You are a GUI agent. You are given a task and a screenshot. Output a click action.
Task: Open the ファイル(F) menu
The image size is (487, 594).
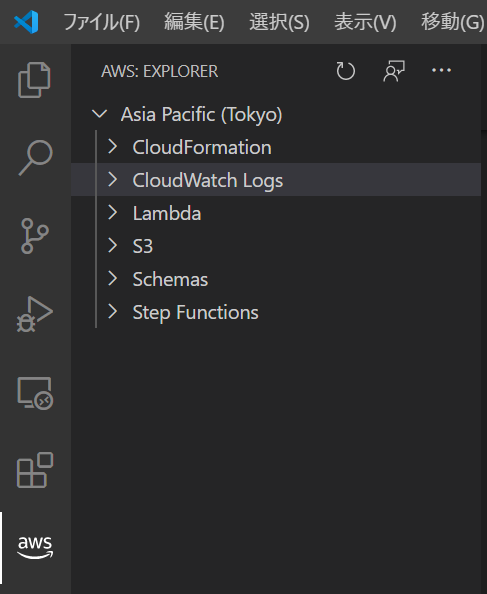click(101, 22)
